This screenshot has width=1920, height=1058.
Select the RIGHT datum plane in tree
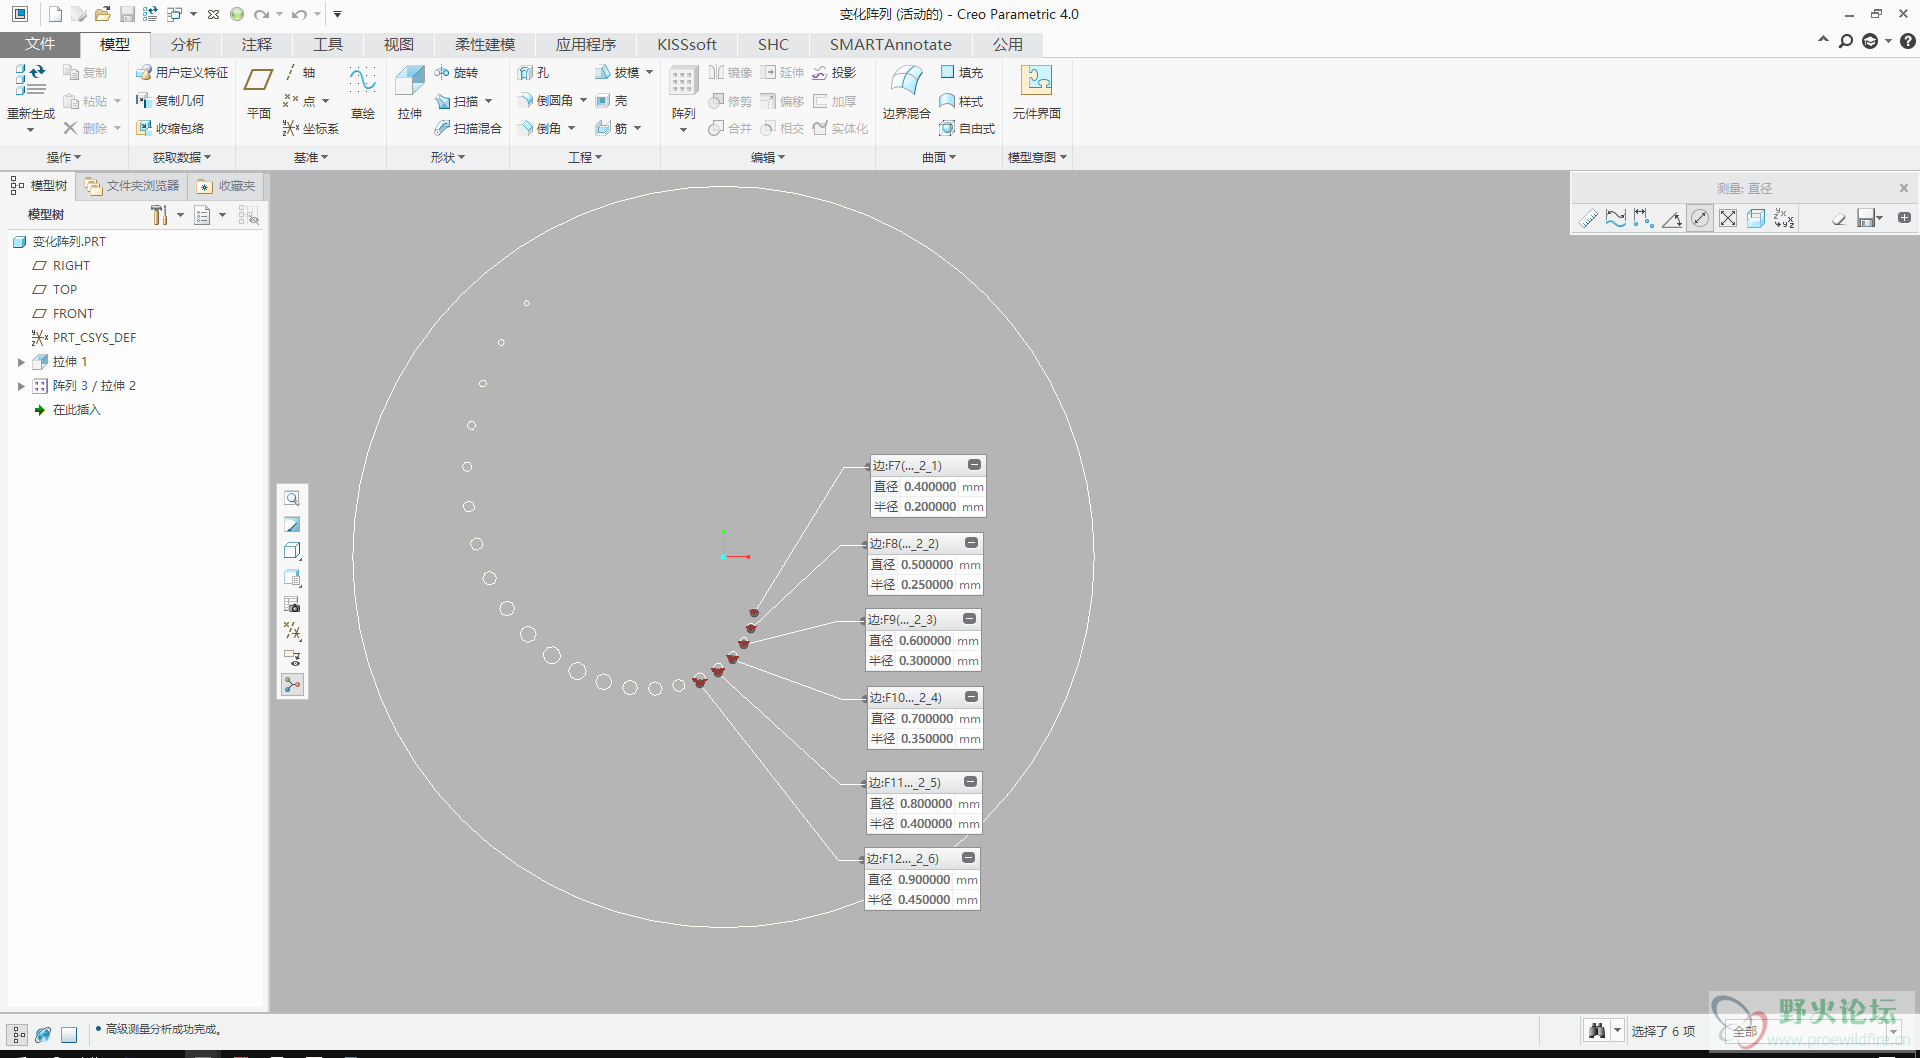pyautogui.click(x=71, y=266)
